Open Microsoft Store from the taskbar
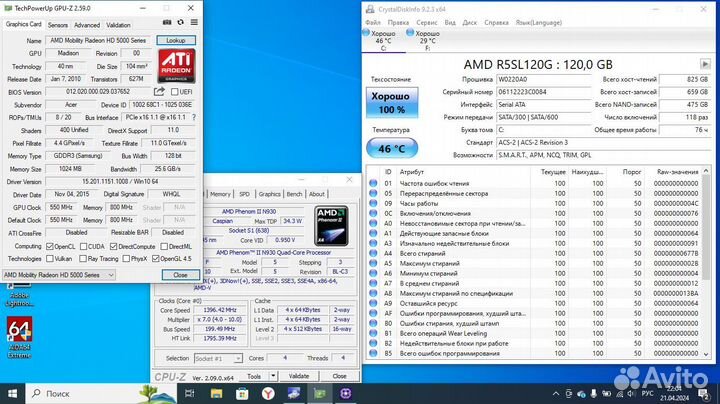 pyautogui.click(x=242, y=393)
